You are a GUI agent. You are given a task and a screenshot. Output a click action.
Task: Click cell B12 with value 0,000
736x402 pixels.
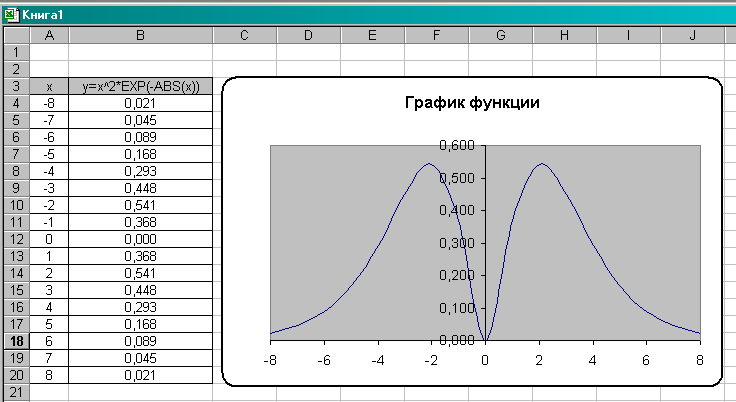pos(140,239)
